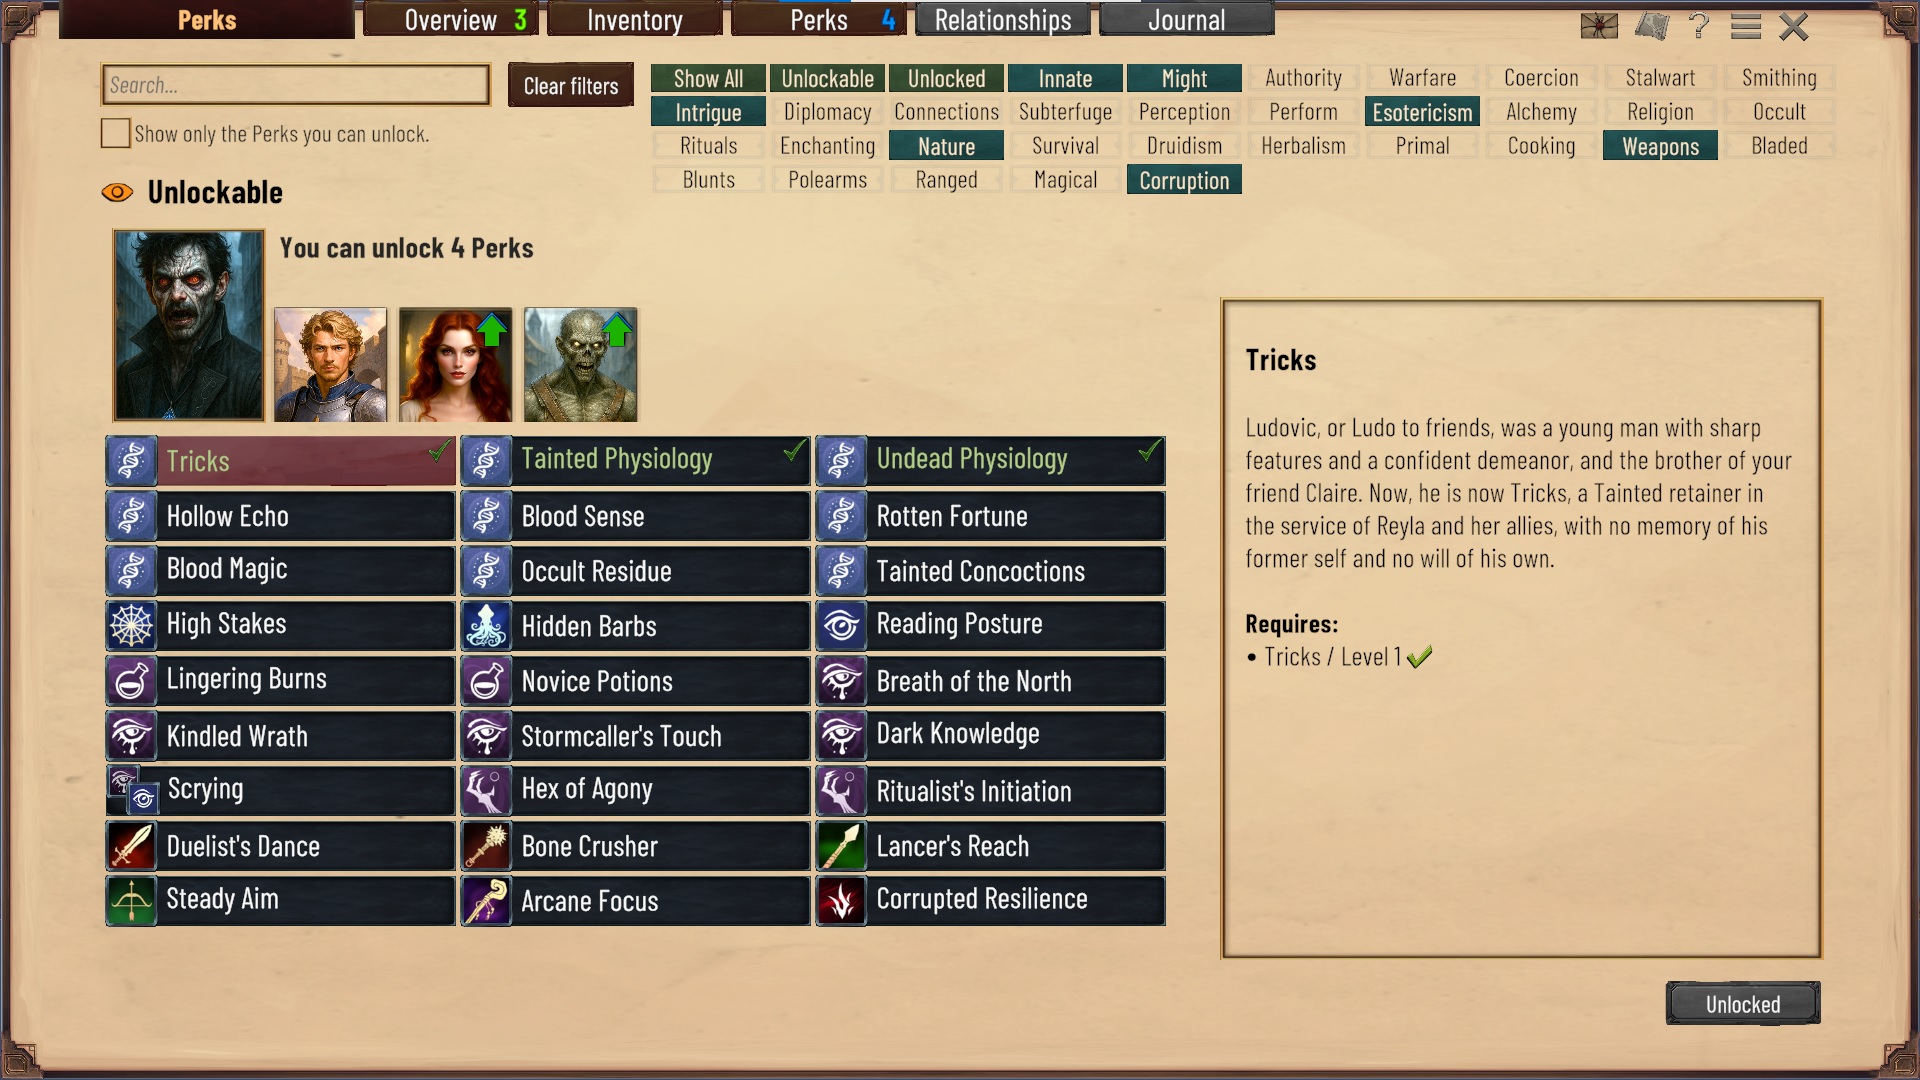
Task: Open the hamburger menu icon at top right
Action: 1746,26
